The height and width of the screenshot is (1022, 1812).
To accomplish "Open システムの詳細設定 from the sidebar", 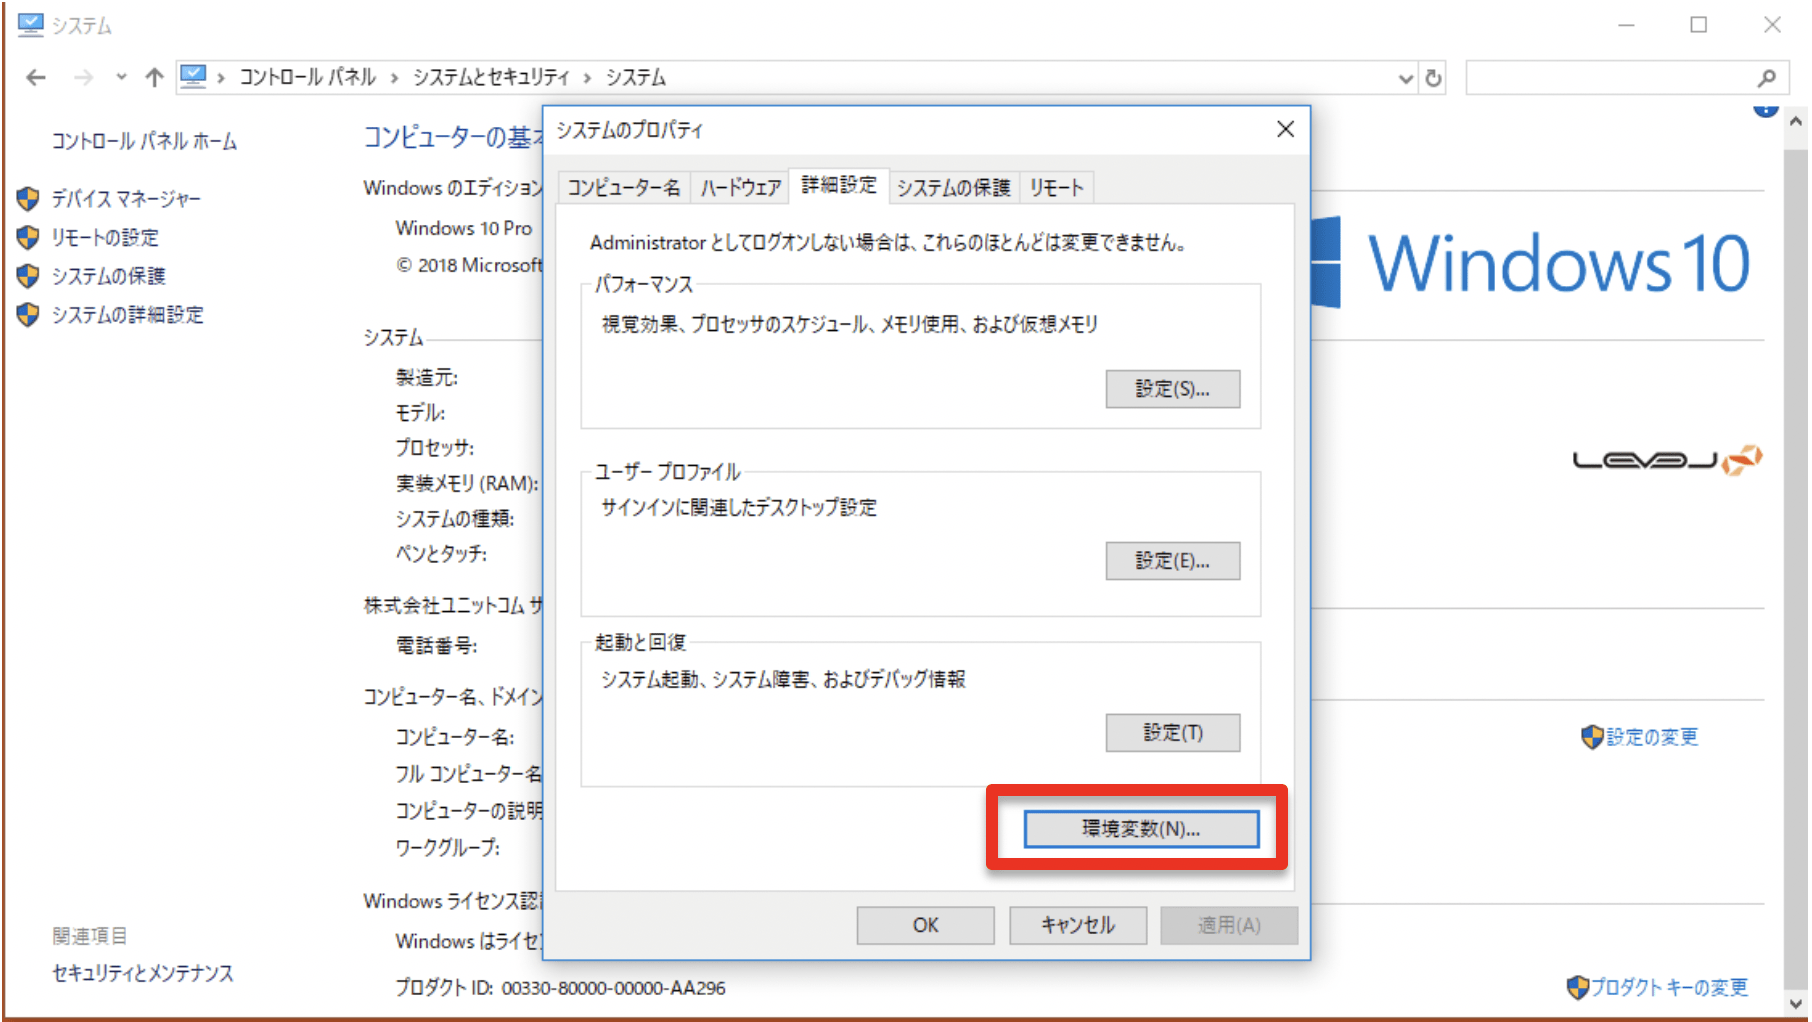I will coord(127,315).
